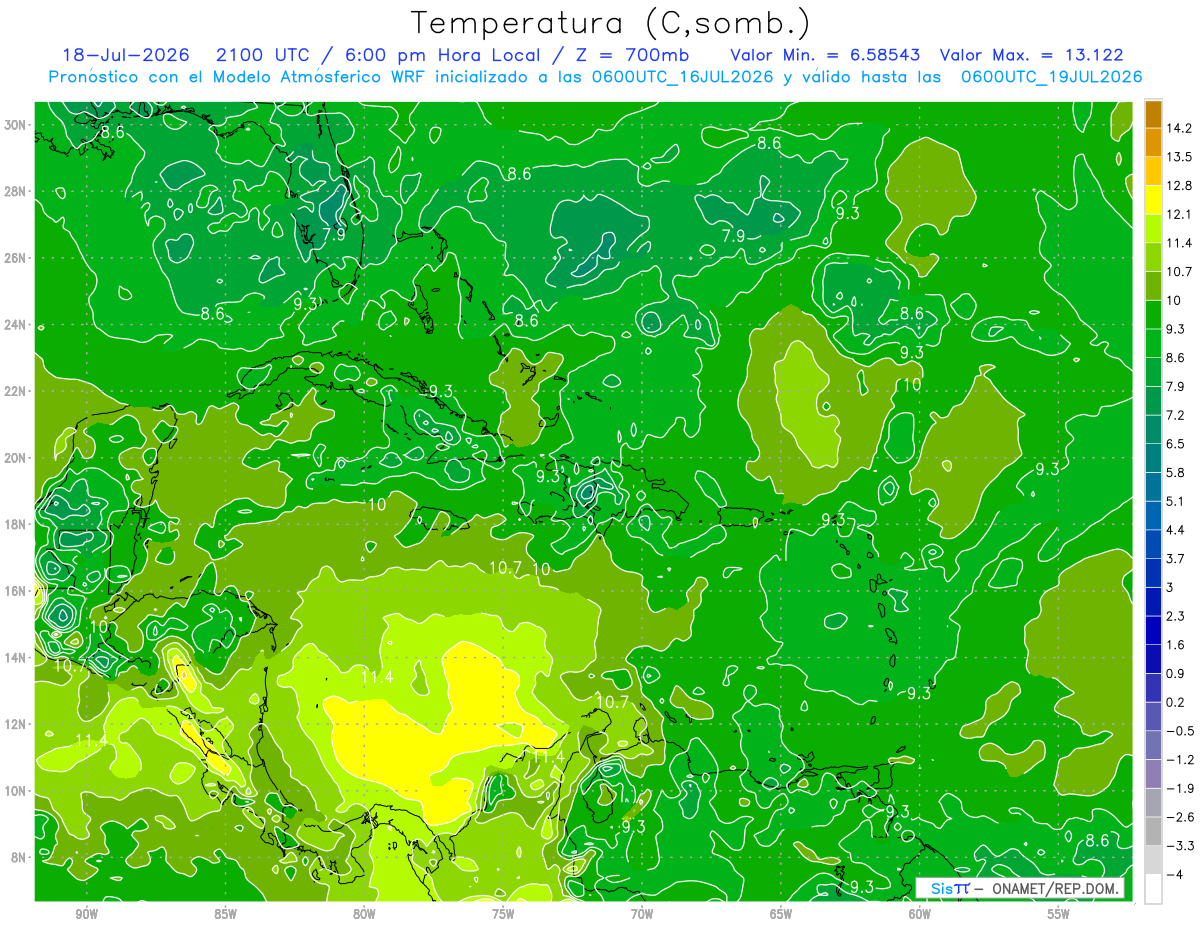The width and height of the screenshot is (1200, 927).
Task: Click the valid-until time "0600UTC_19JUL2026"
Action: (1051, 77)
